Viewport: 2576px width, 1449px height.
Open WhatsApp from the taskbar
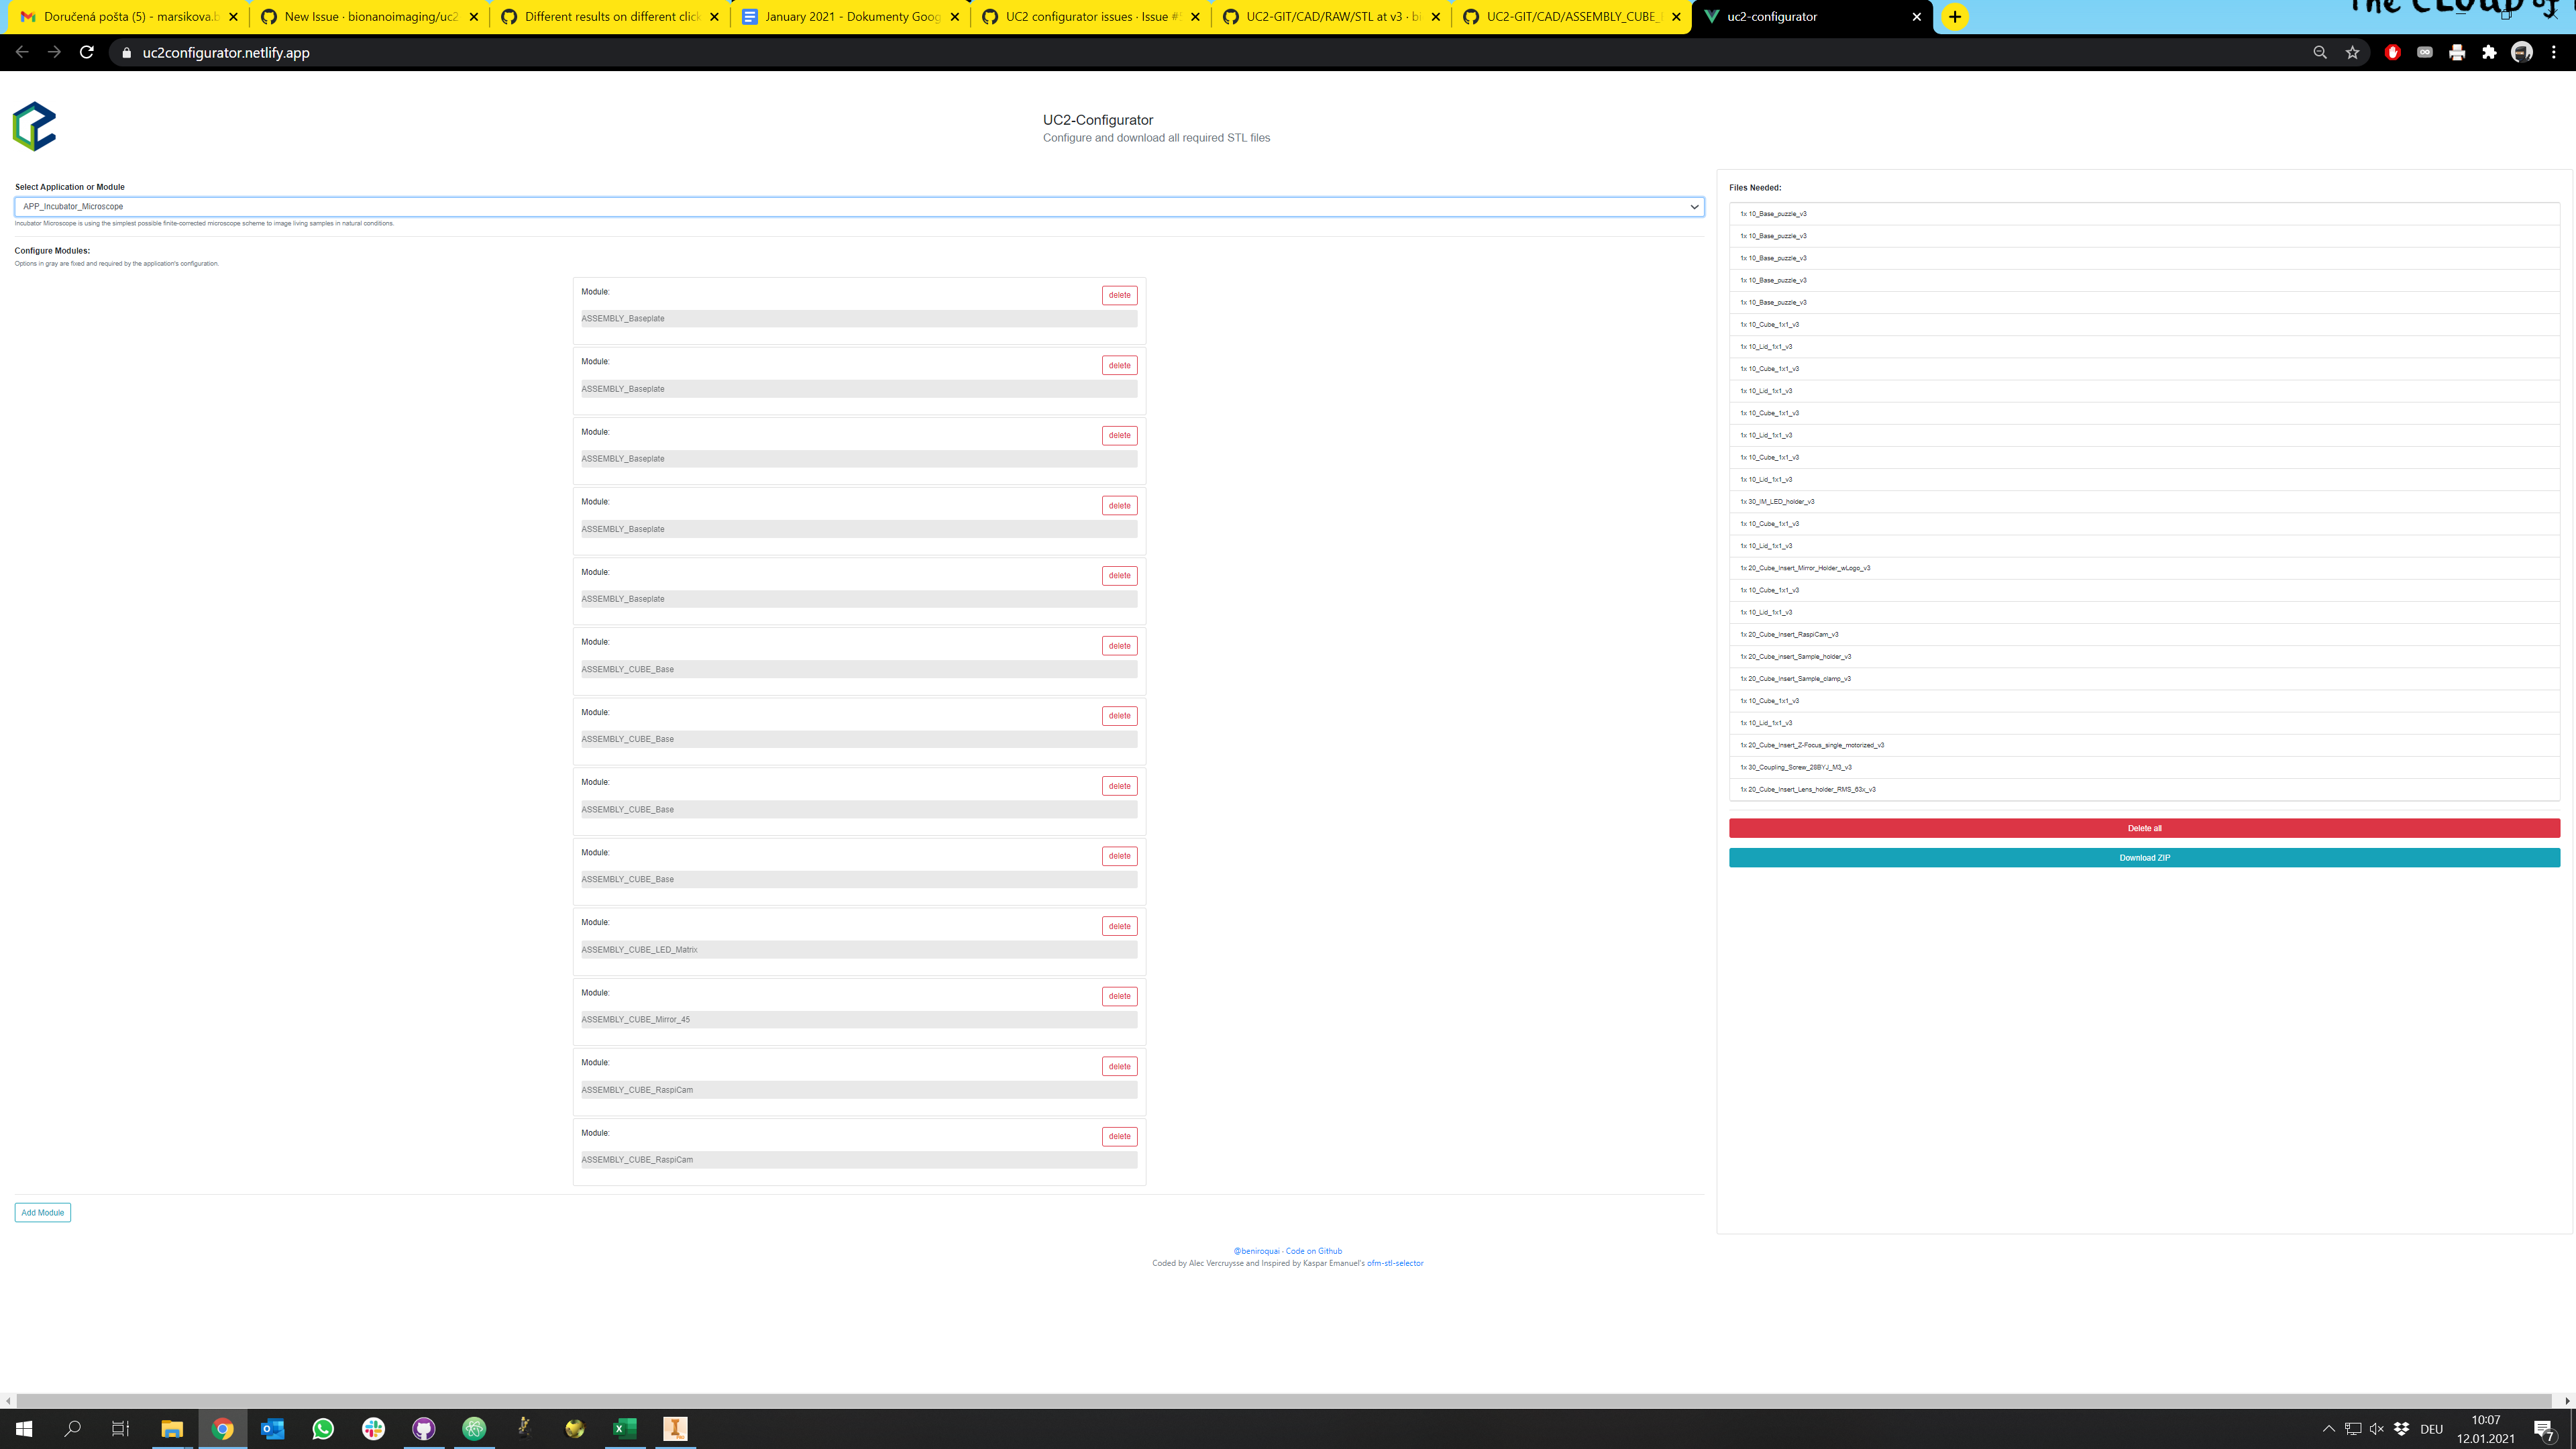coord(324,1429)
